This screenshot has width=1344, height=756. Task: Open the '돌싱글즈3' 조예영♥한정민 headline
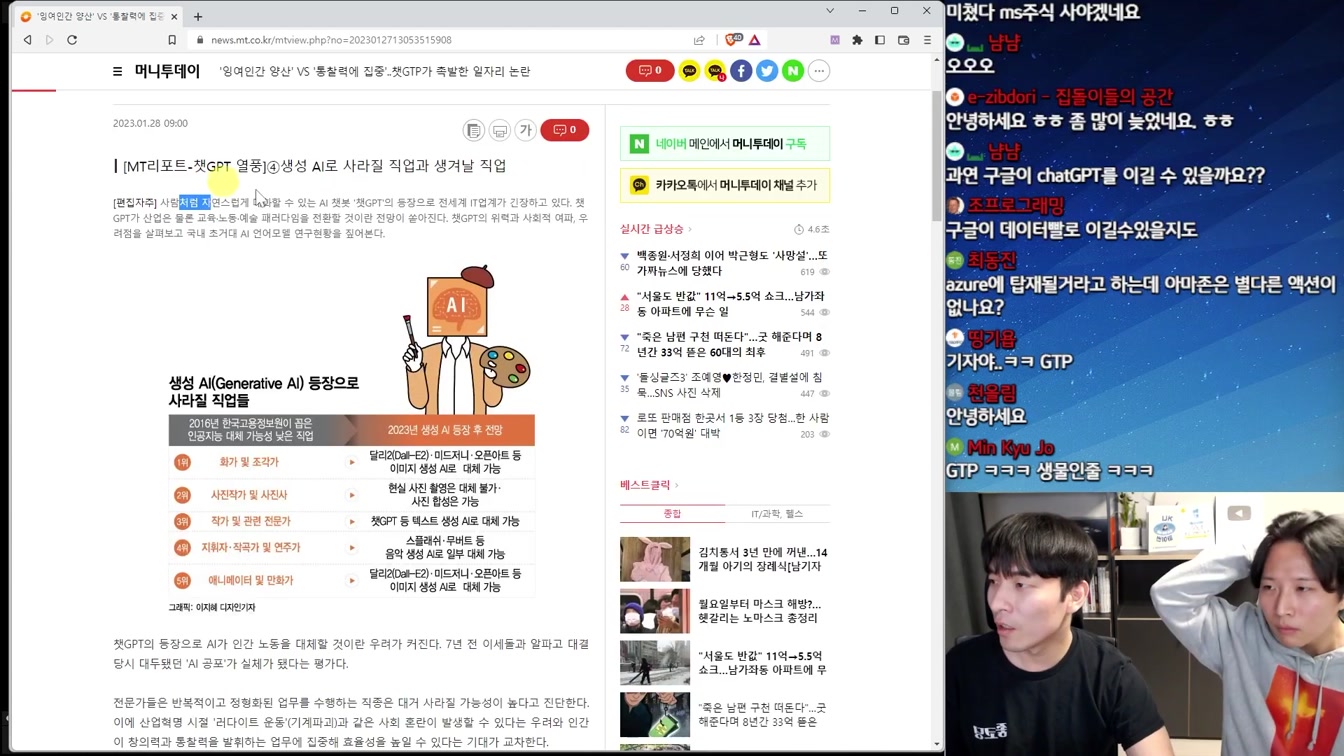coord(729,385)
